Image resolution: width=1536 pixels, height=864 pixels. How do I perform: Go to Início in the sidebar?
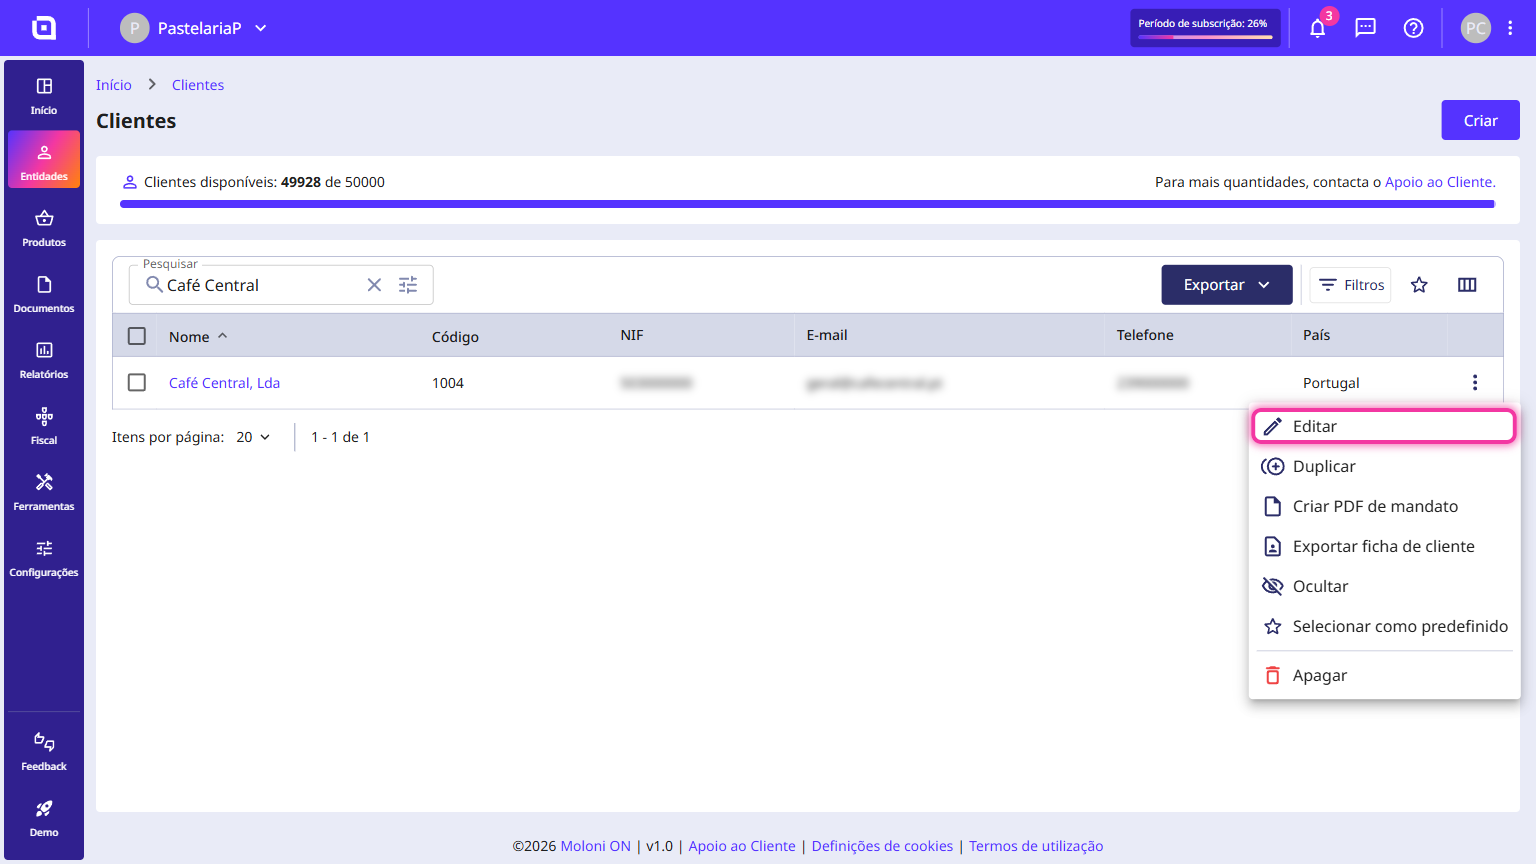click(44, 97)
